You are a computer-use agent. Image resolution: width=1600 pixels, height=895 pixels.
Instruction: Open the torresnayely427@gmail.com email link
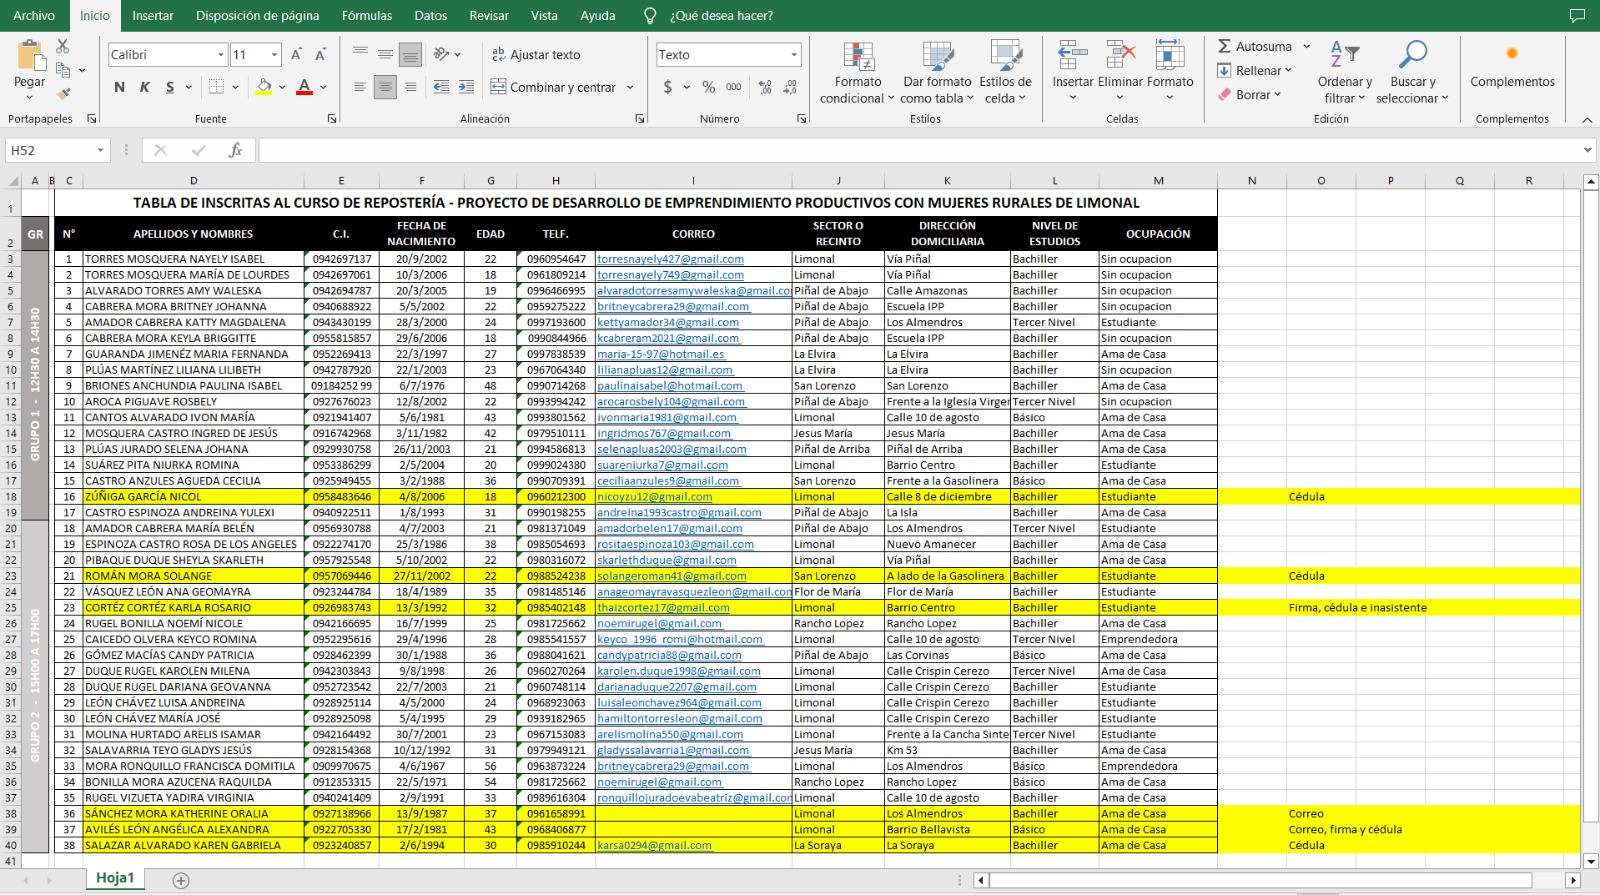(670, 259)
